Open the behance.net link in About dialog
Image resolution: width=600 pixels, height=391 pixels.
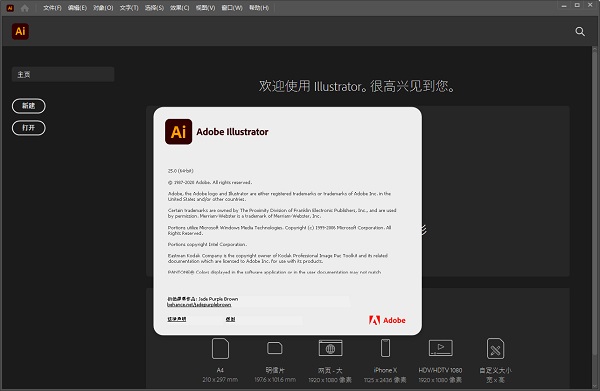click(x=199, y=305)
